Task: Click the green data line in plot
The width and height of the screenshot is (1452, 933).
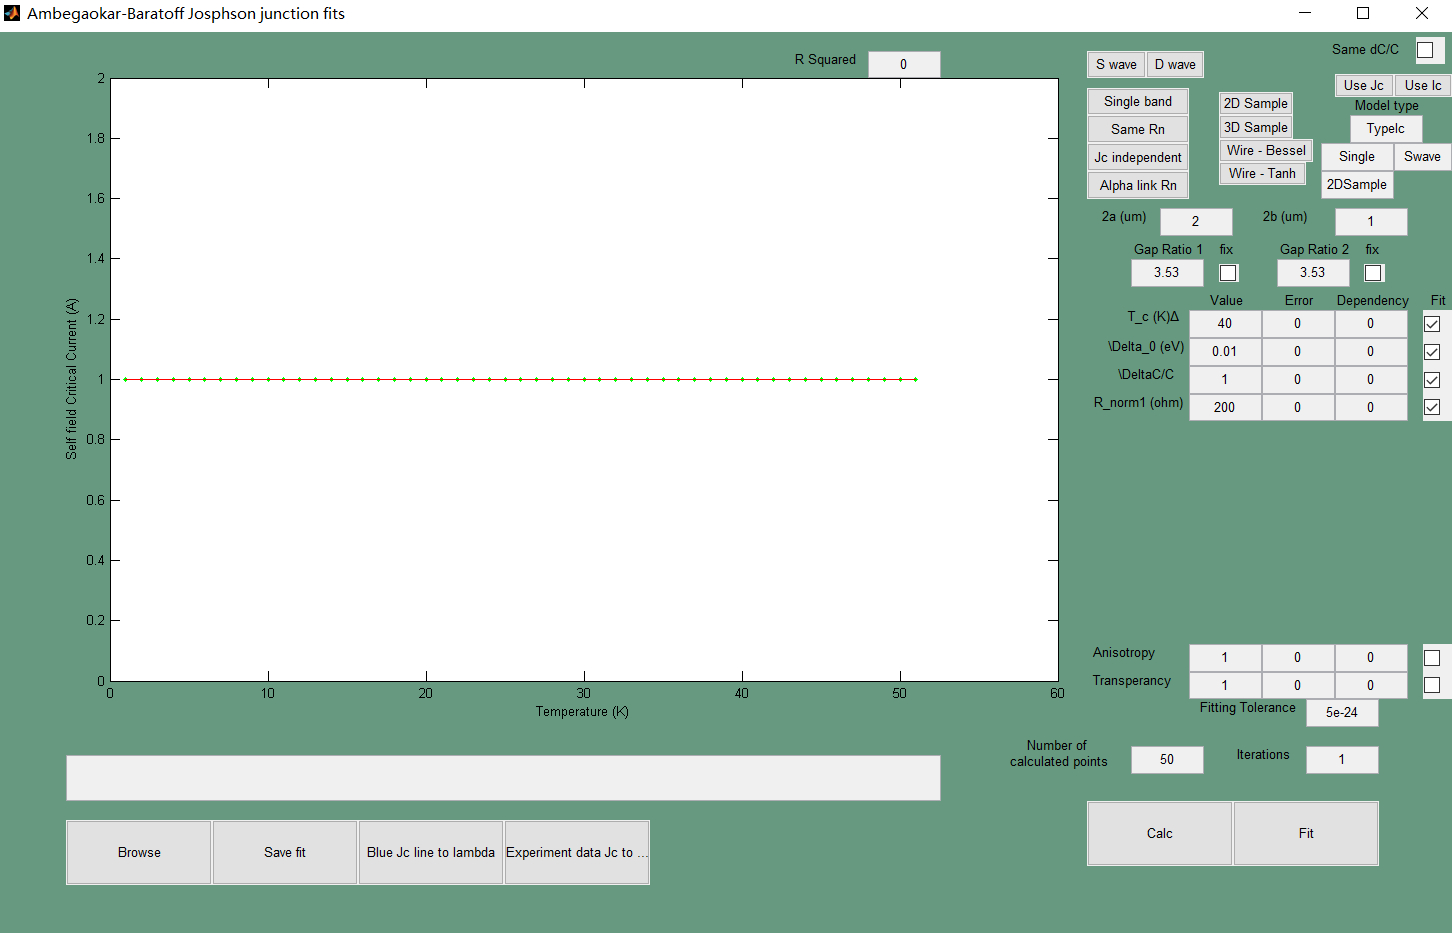Action: click(x=520, y=379)
